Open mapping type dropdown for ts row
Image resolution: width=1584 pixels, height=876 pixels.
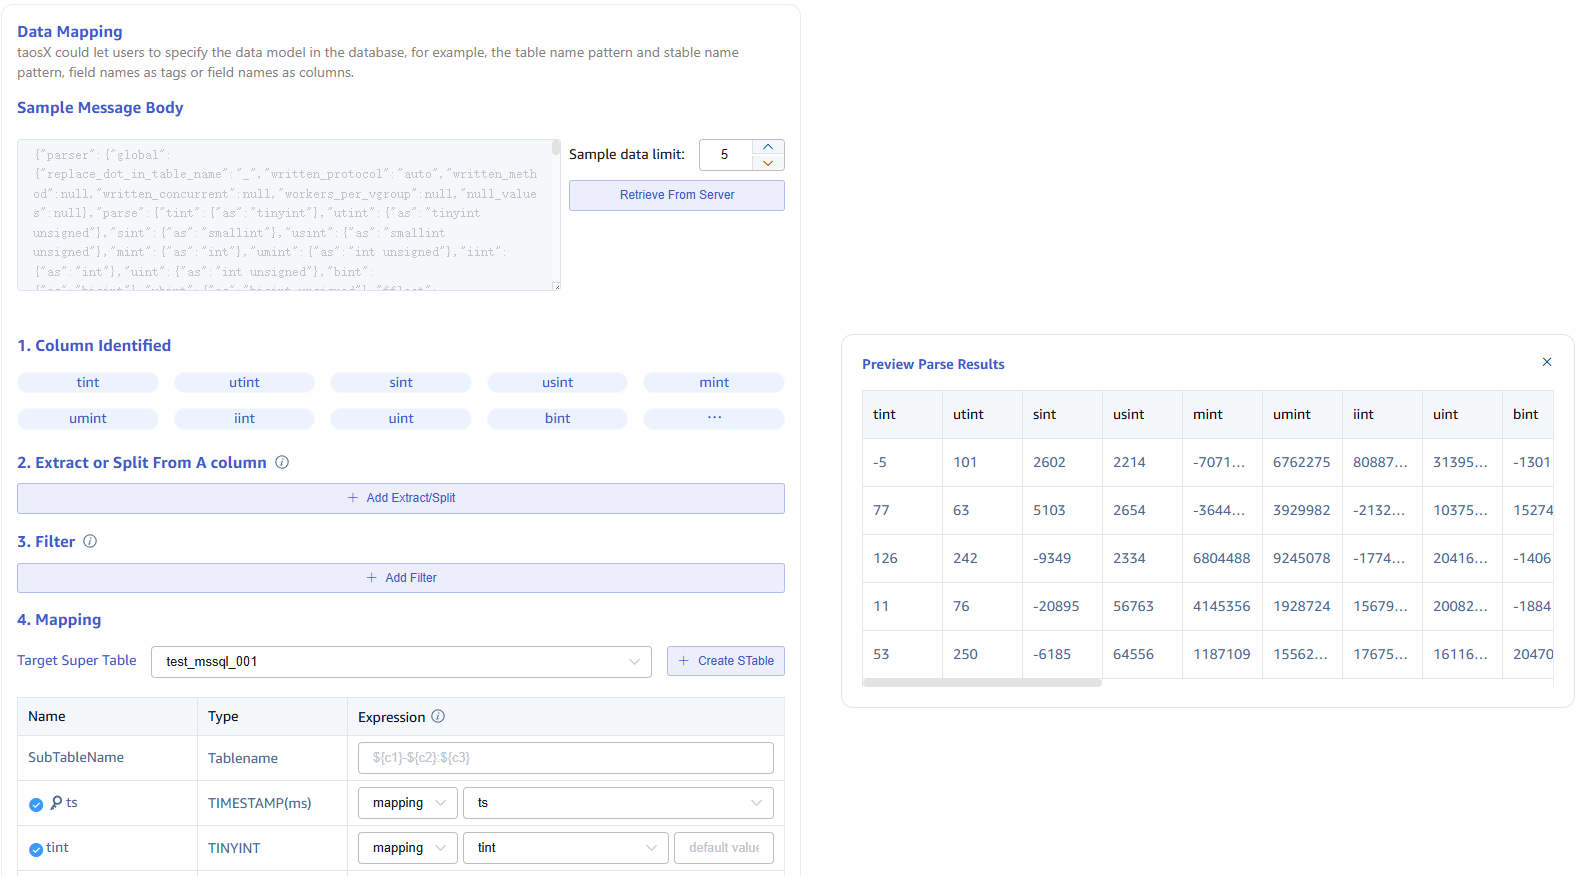click(x=408, y=803)
